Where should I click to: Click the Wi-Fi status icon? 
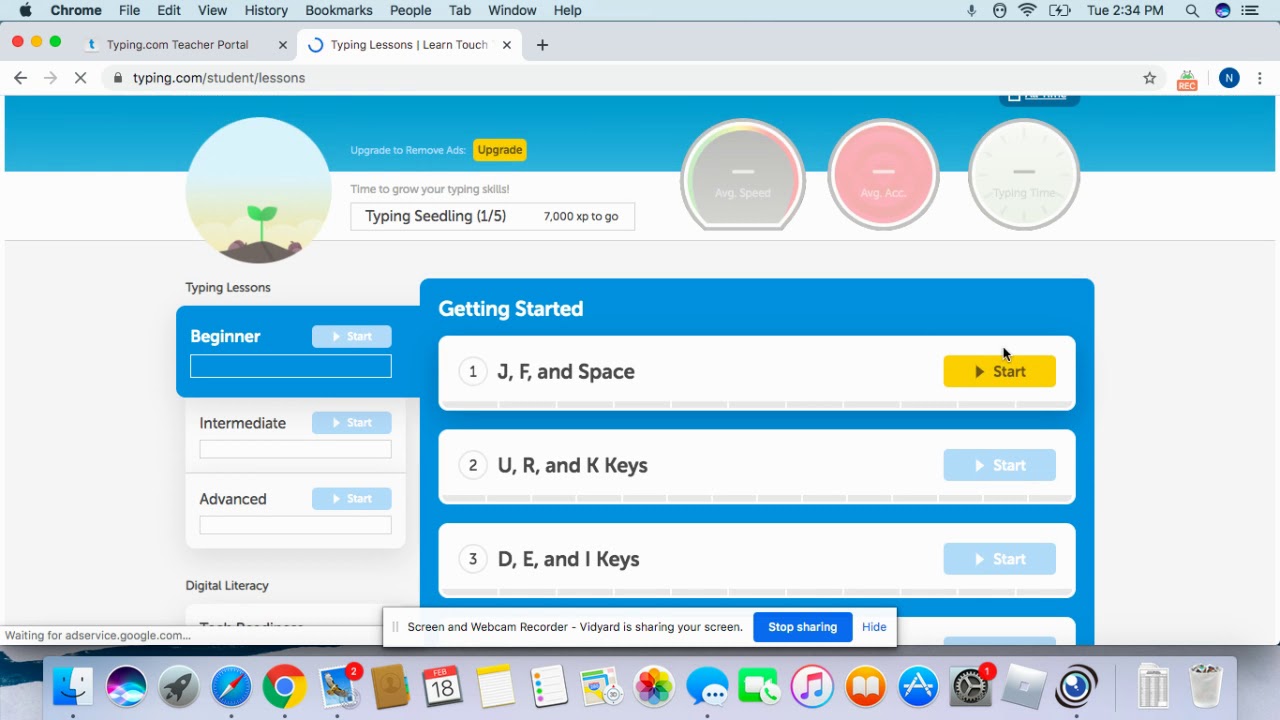1028,10
